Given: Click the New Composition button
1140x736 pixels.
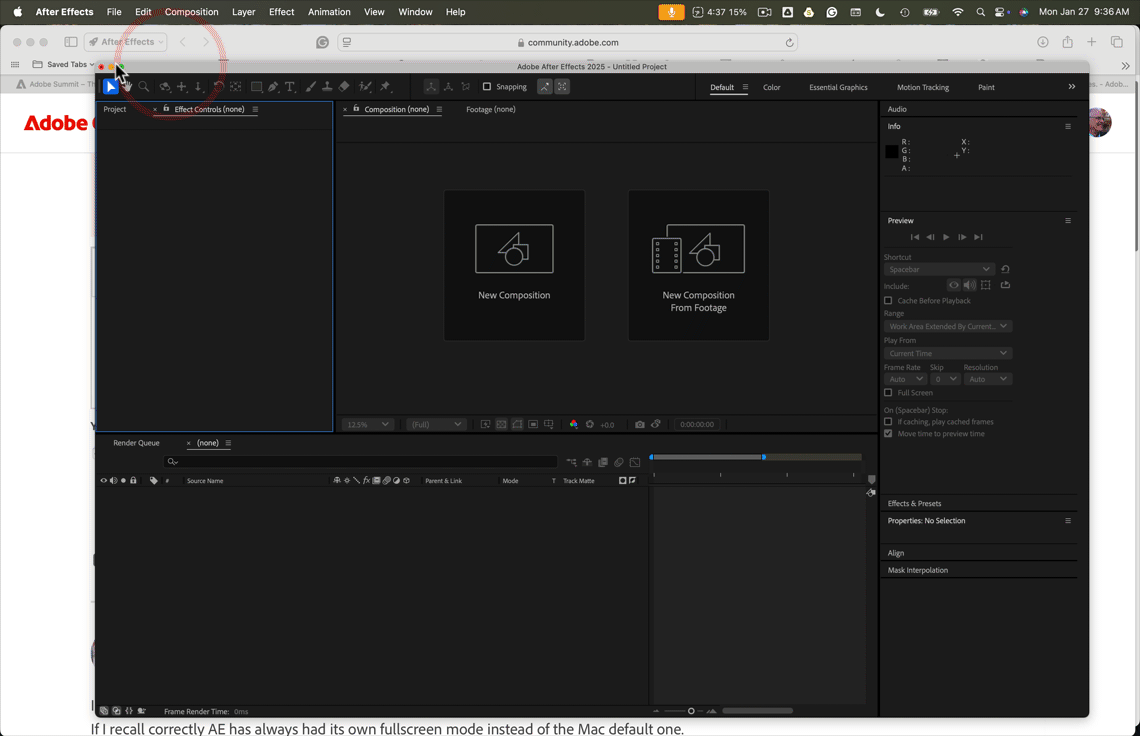Looking at the screenshot, I should (x=514, y=265).
